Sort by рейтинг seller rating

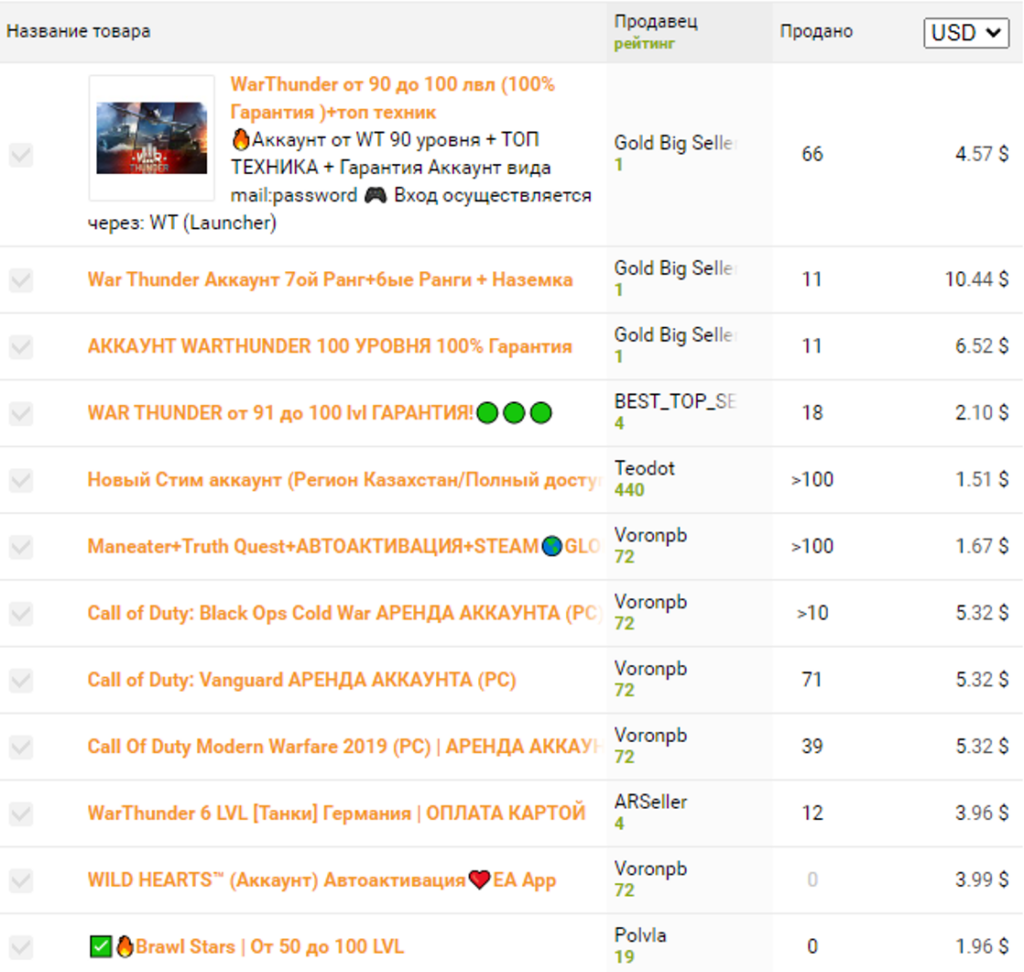click(644, 44)
